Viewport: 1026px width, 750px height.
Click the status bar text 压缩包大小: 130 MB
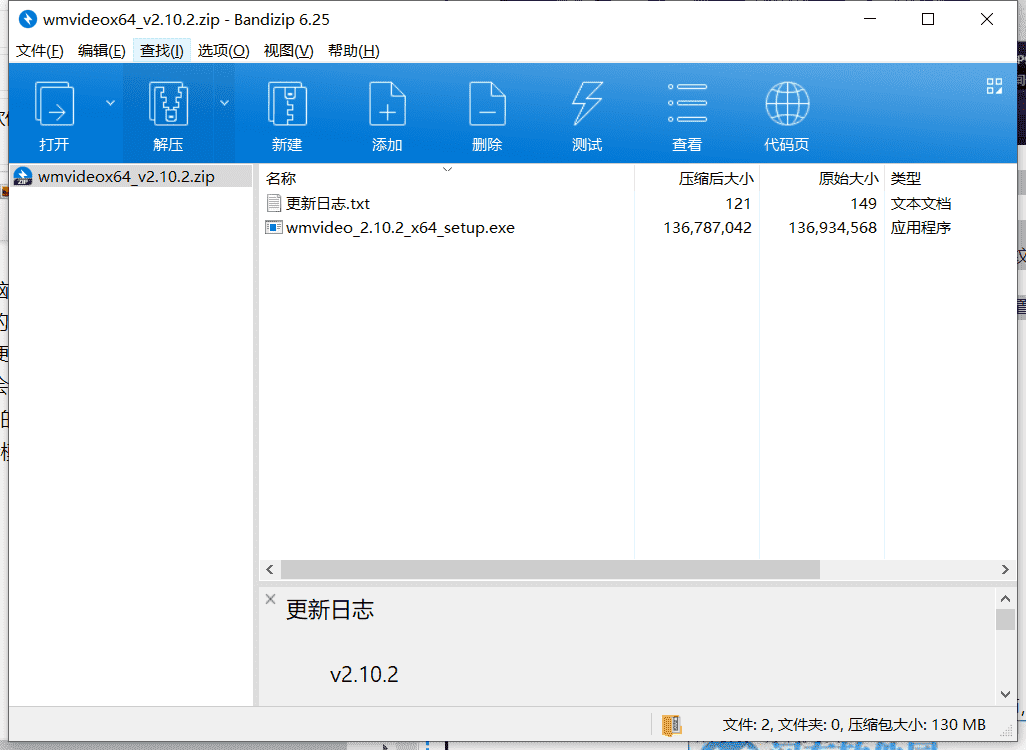(x=917, y=725)
